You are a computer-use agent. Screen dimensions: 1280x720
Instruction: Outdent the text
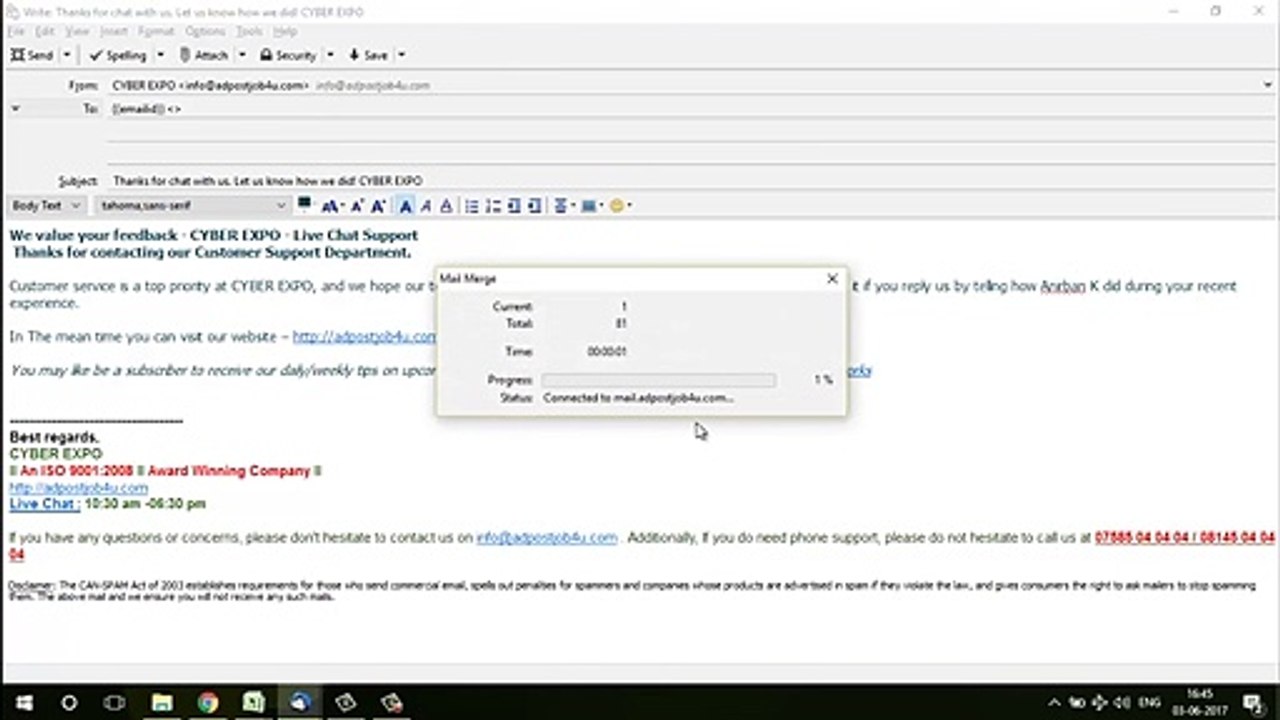(x=514, y=206)
